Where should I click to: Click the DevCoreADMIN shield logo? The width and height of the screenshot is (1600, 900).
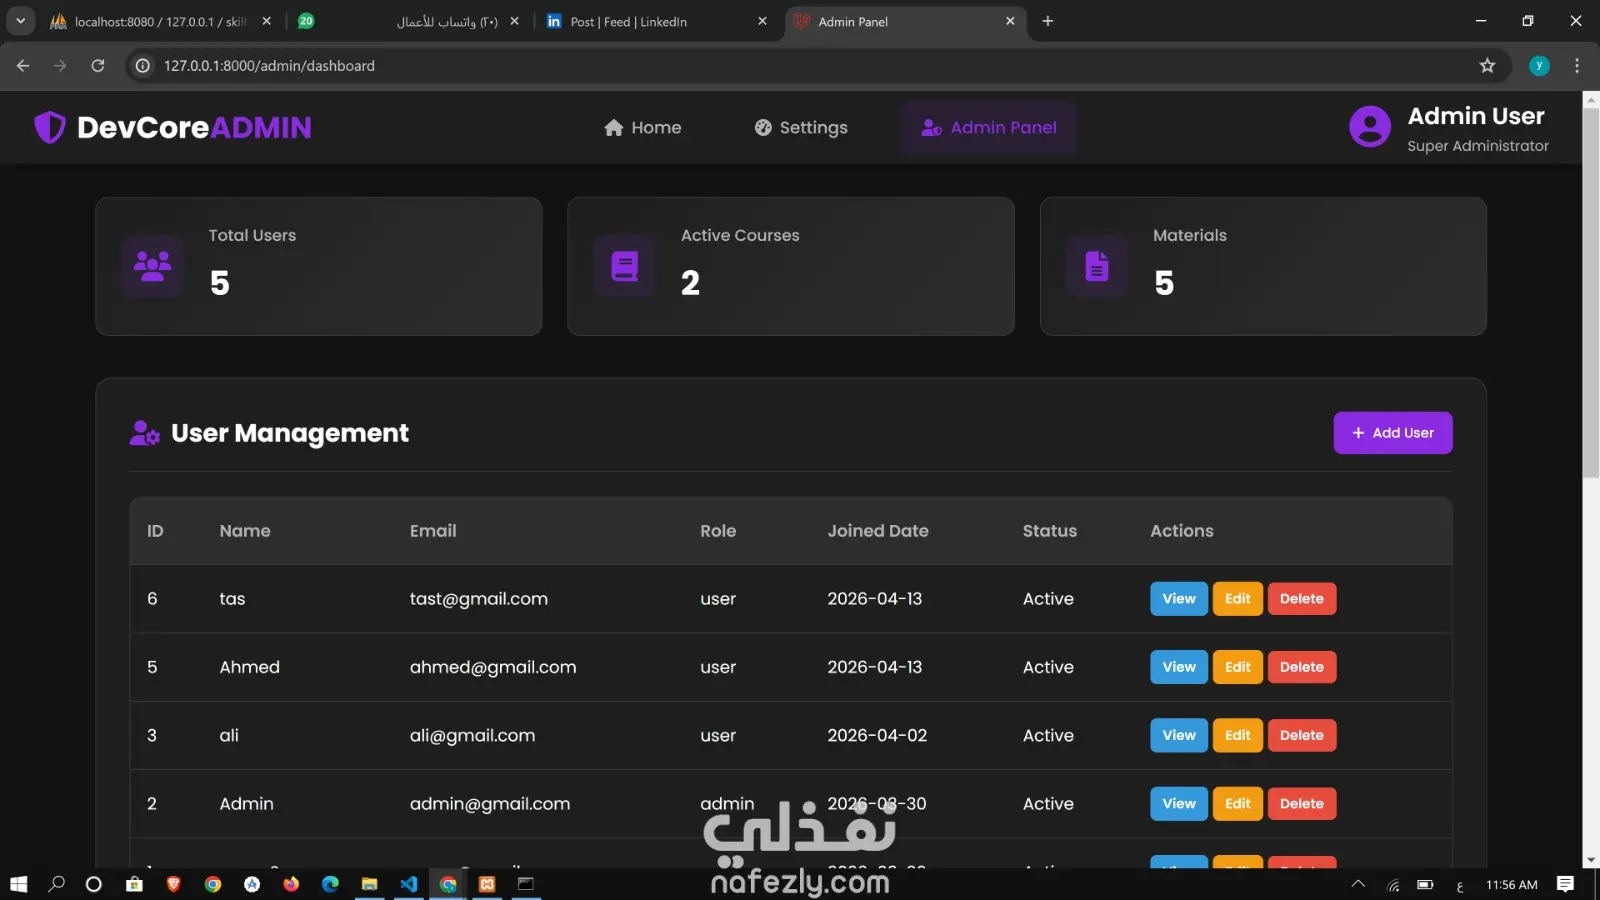(x=50, y=128)
